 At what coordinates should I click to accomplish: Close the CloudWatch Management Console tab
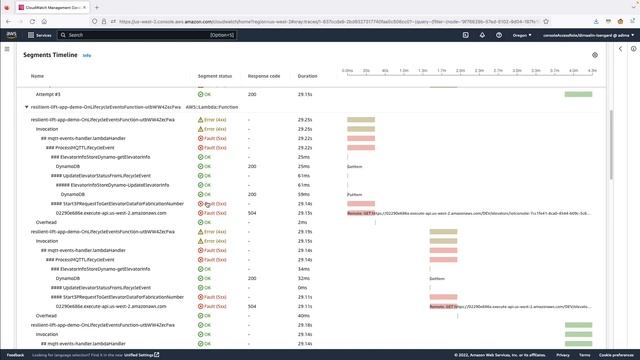click(x=84, y=7)
